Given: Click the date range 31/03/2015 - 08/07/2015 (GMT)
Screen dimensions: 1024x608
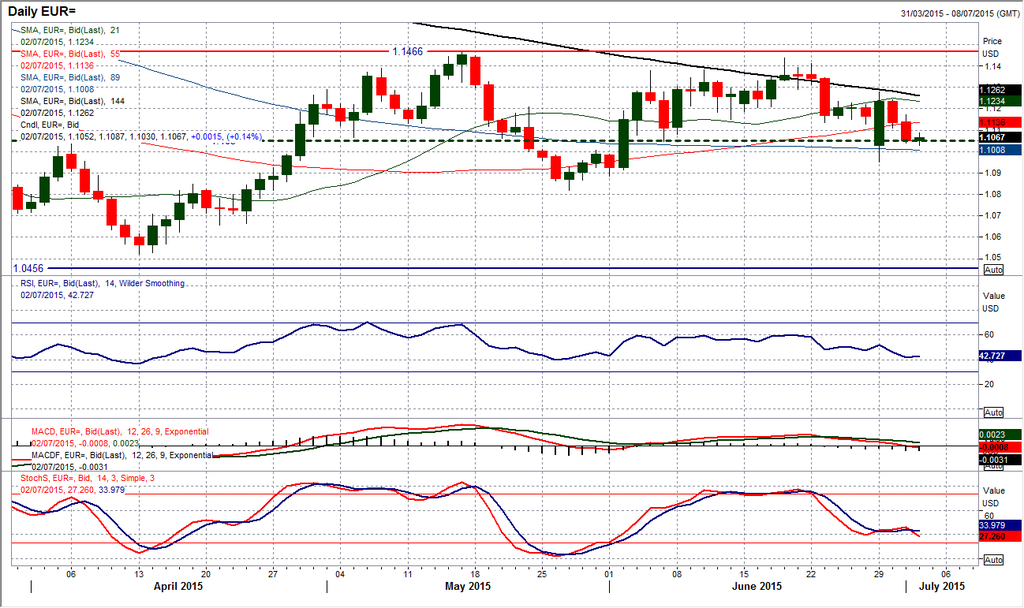Looking at the screenshot, I should [x=960, y=13].
